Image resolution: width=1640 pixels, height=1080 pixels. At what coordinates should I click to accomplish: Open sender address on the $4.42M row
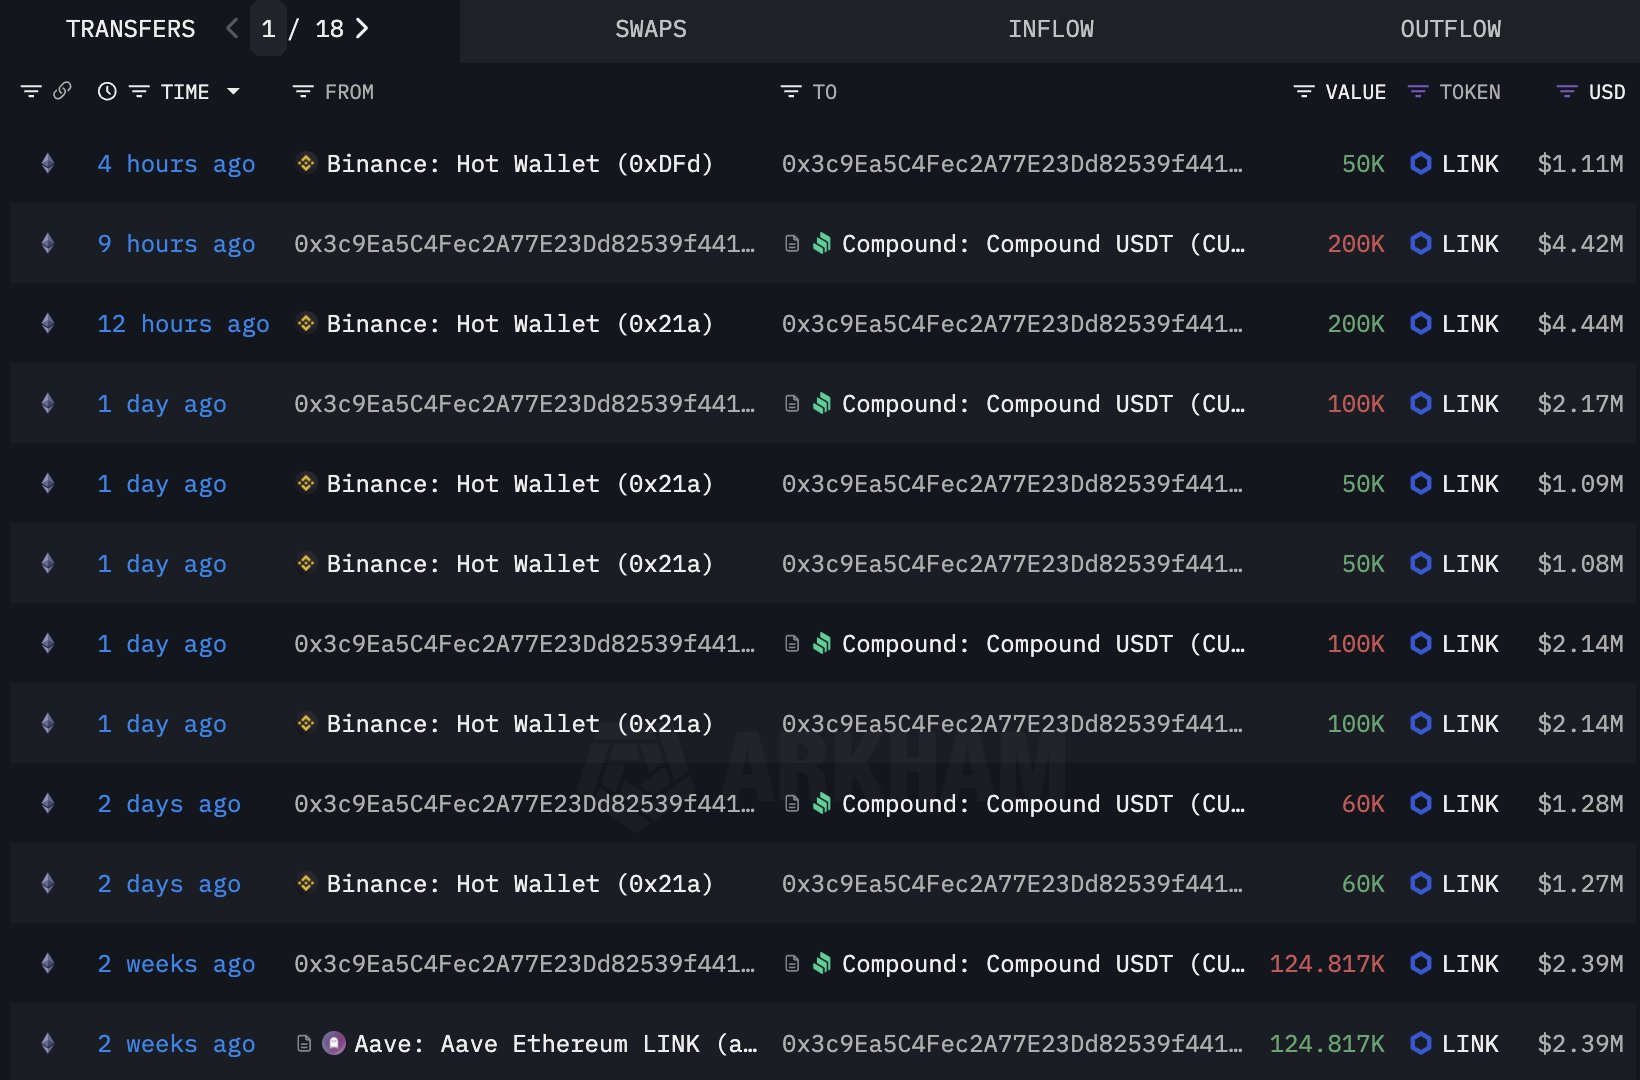click(524, 244)
